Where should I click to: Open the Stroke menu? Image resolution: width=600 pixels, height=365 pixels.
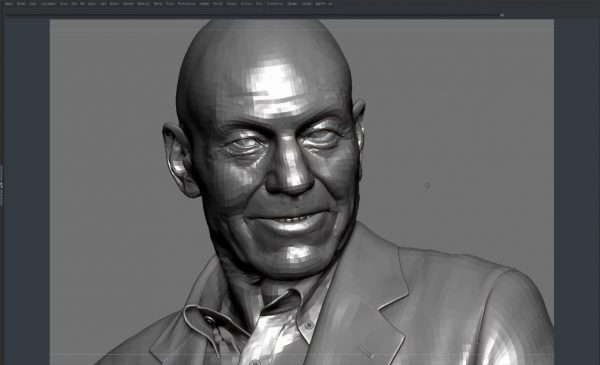pyautogui.click(x=231, y=4)
